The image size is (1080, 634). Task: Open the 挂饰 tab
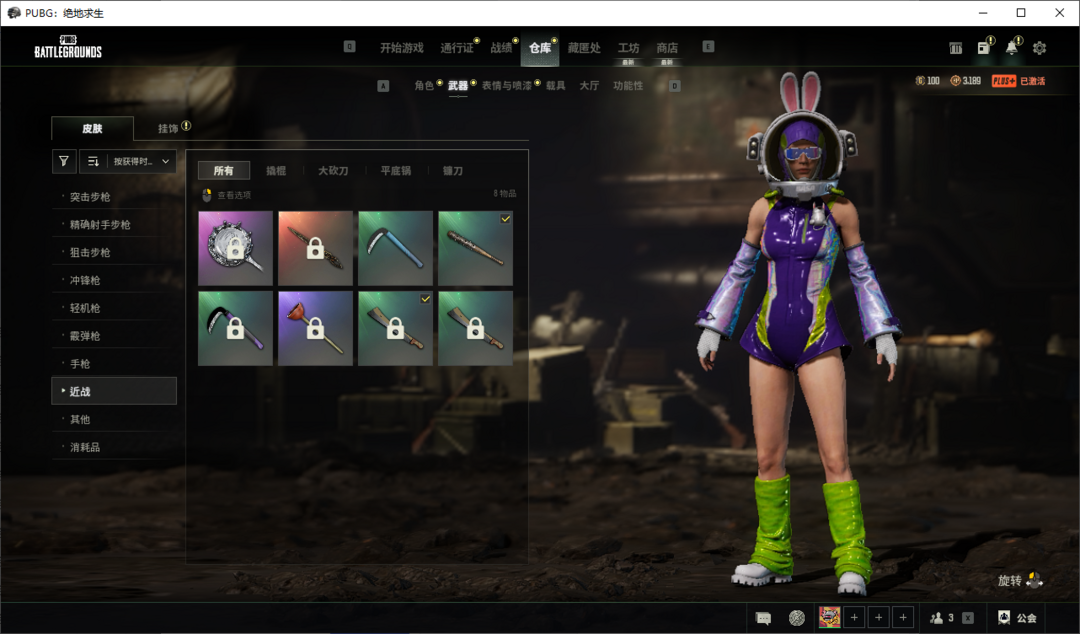pos(168,128)
